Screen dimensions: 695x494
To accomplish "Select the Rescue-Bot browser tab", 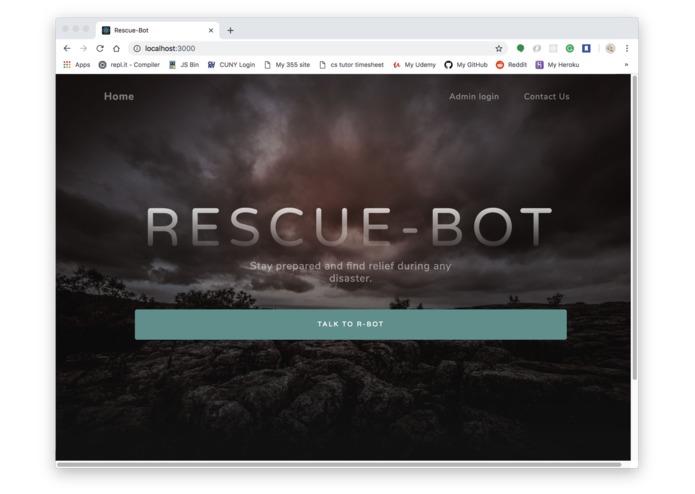I will (157, 30).
